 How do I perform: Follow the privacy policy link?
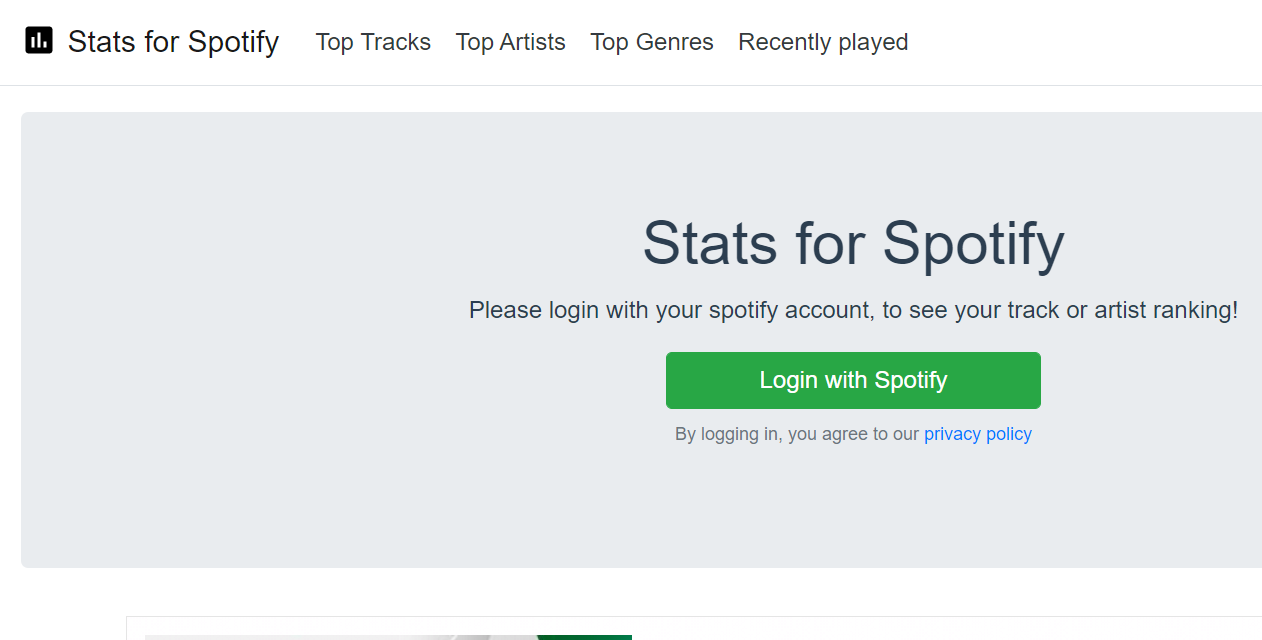point(977,434)
